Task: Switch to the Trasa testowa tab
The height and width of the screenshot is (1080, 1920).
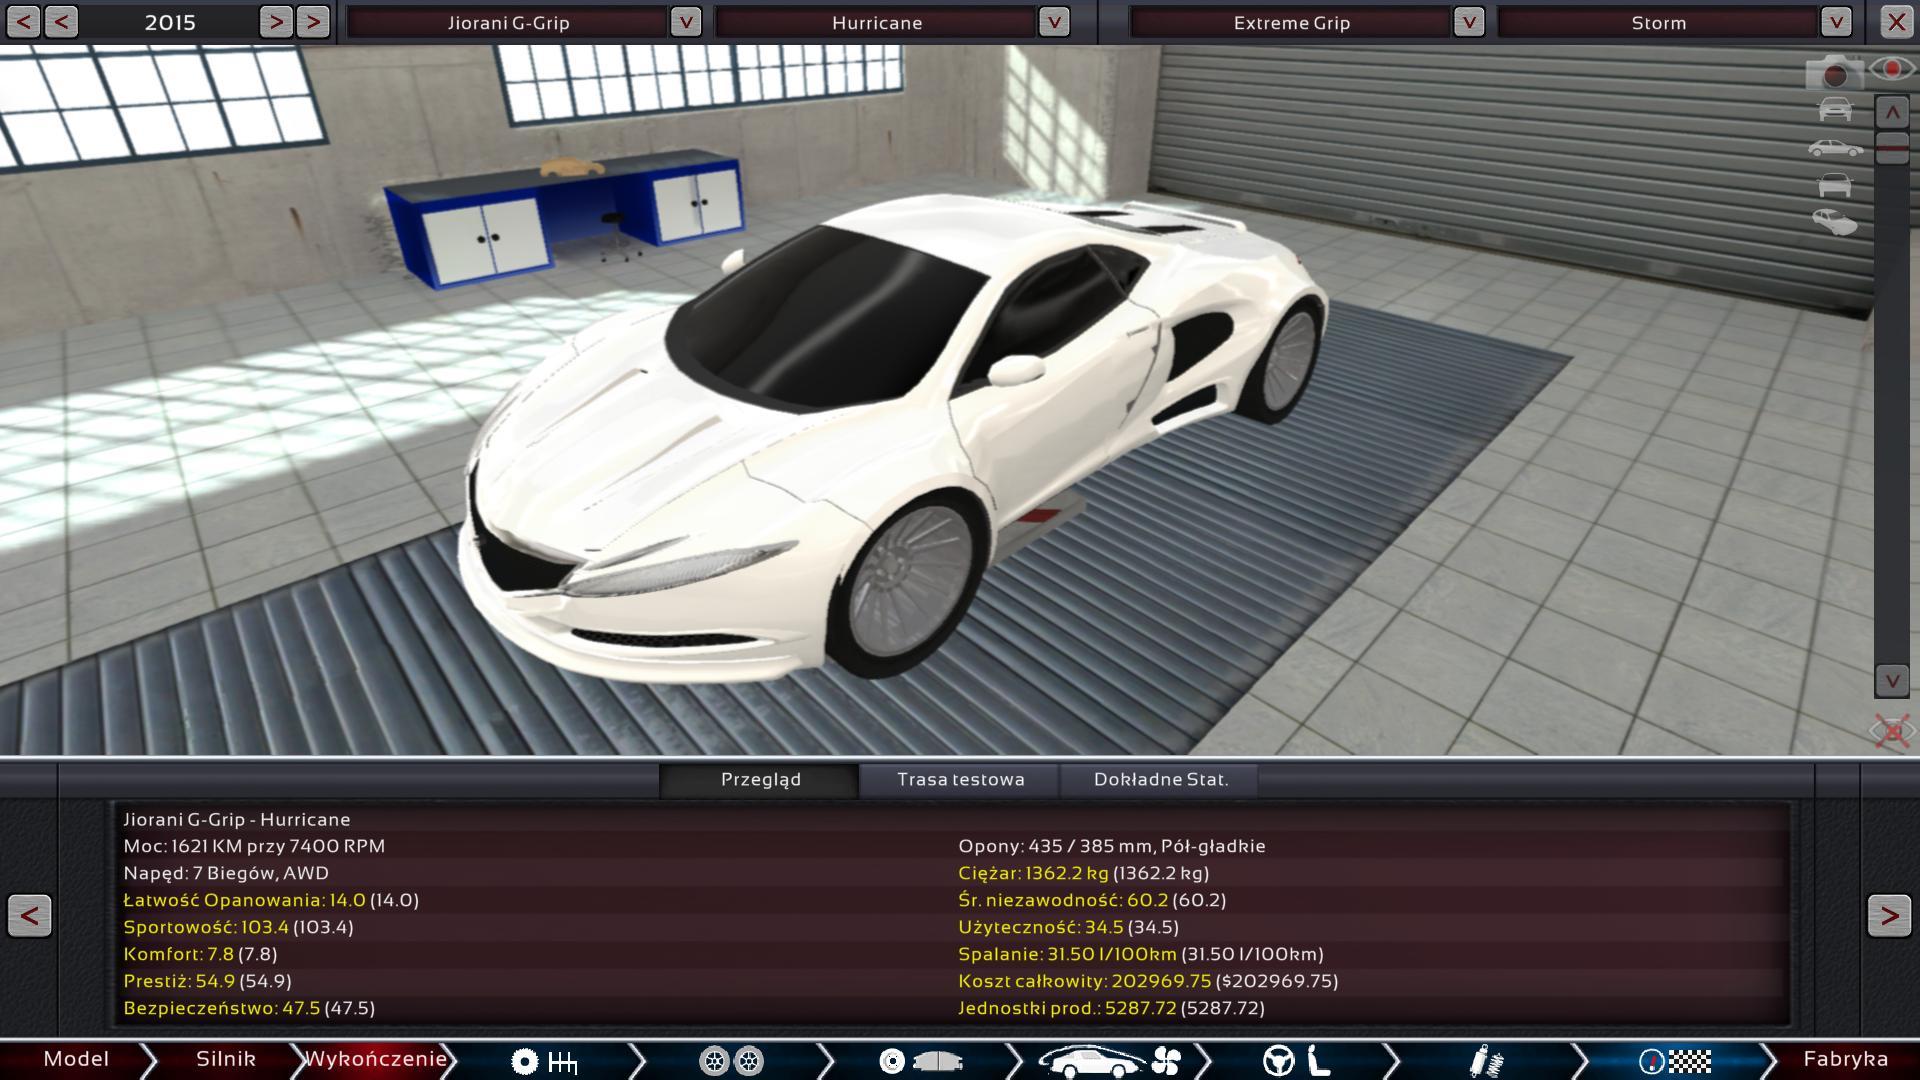Action: (x=960, y=779)
